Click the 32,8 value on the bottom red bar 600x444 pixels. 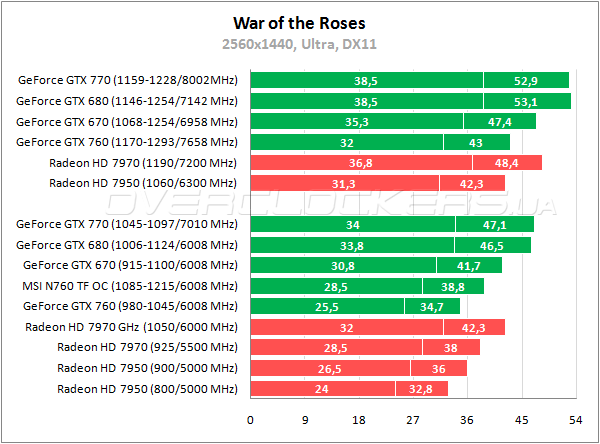click(421, 389)
